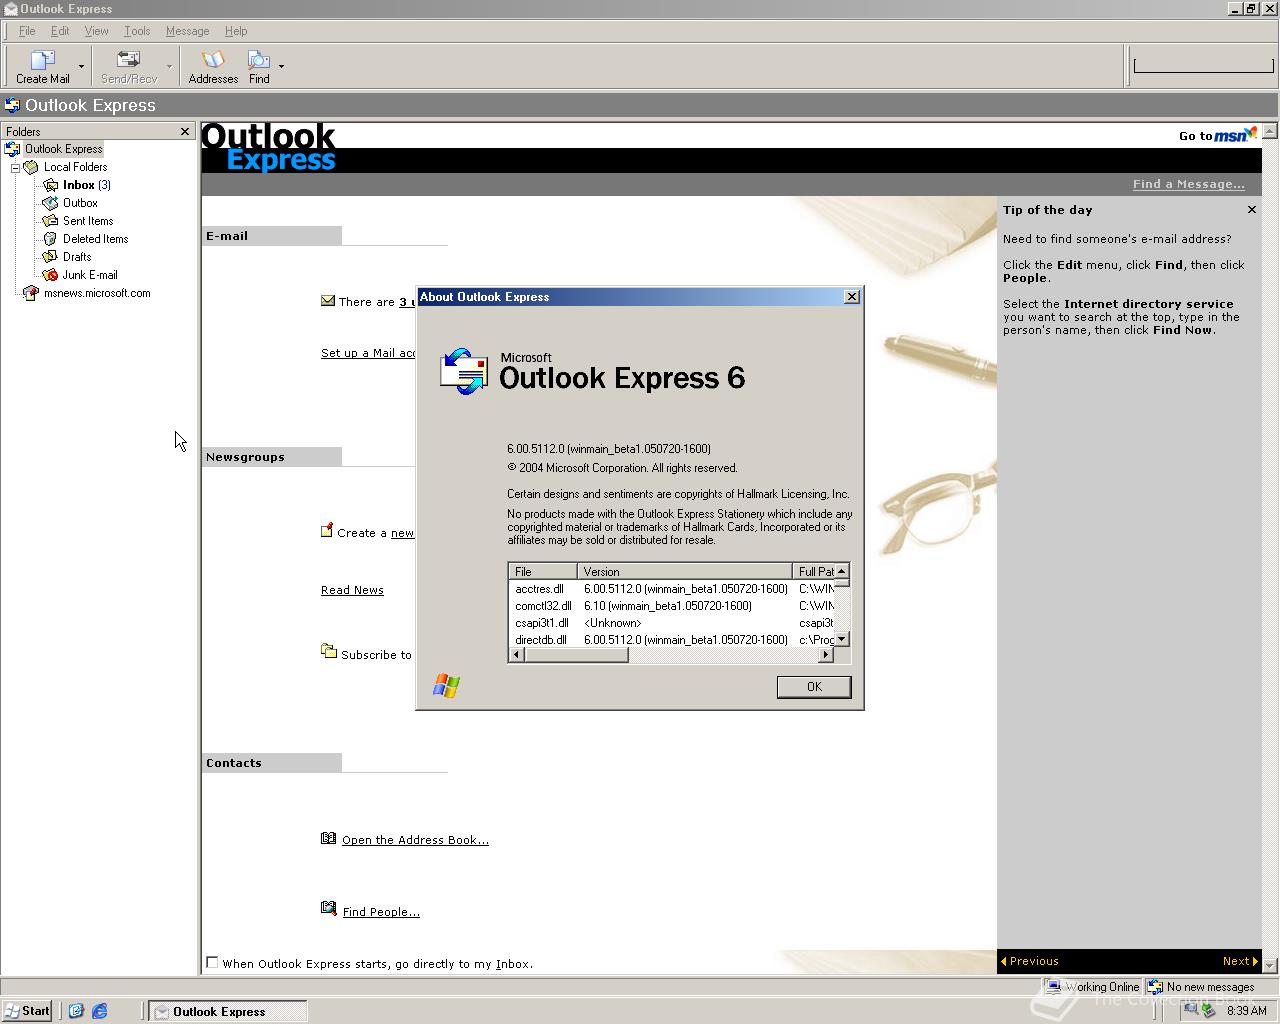Click the unread mail envelope icon
Image resolution: width=1280 pixels, height=1024 pixels.
(328, 300)
